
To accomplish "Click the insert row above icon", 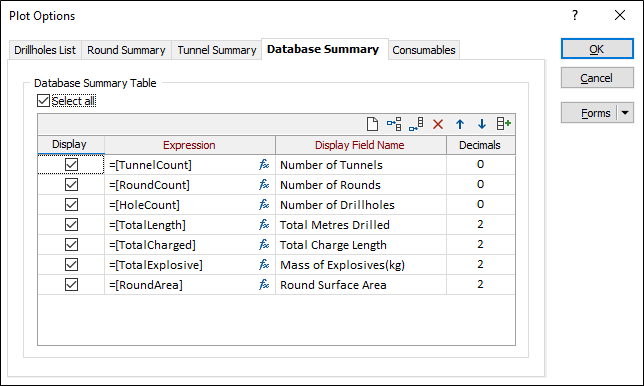I will [x=394, y=124].
